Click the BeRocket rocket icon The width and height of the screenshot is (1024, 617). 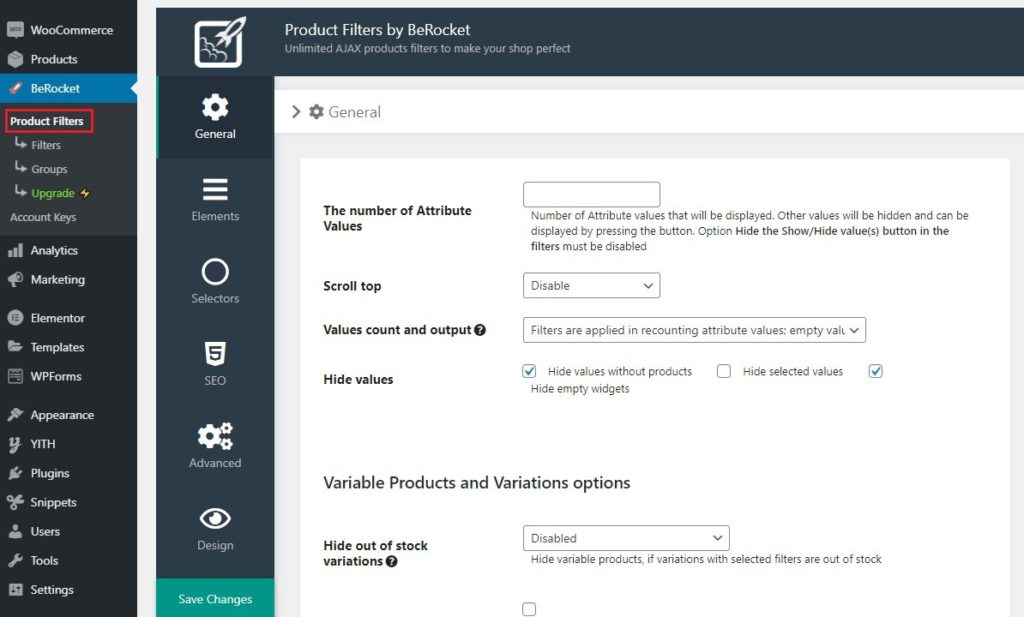pos(15,88)
